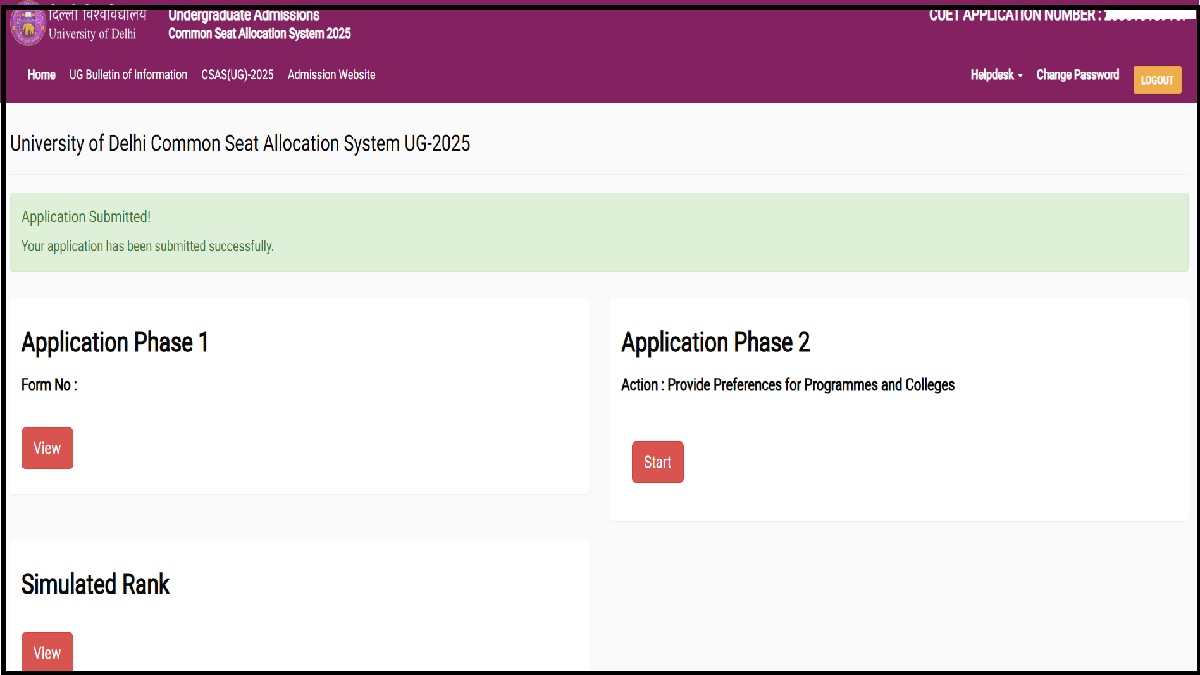
Task: Click View under Application Phase 1
Action: [x=47, y=448]
